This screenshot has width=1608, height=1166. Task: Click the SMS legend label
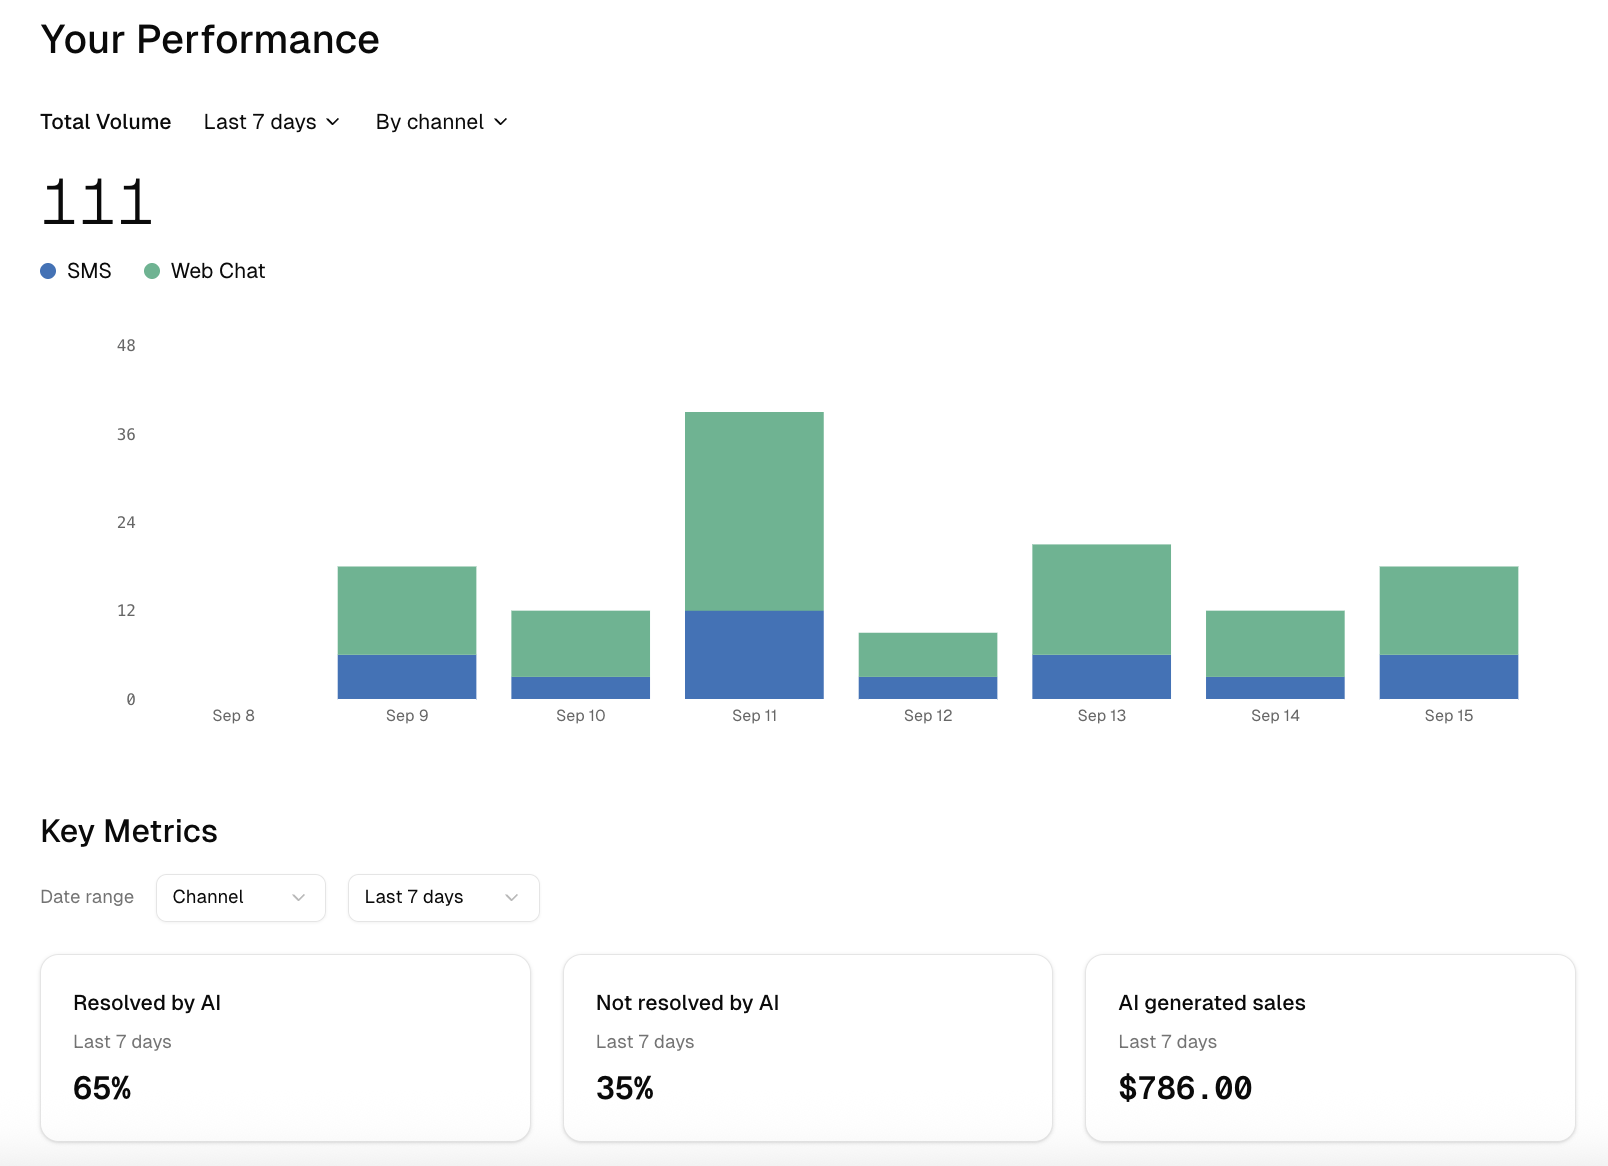coord(89,271)
